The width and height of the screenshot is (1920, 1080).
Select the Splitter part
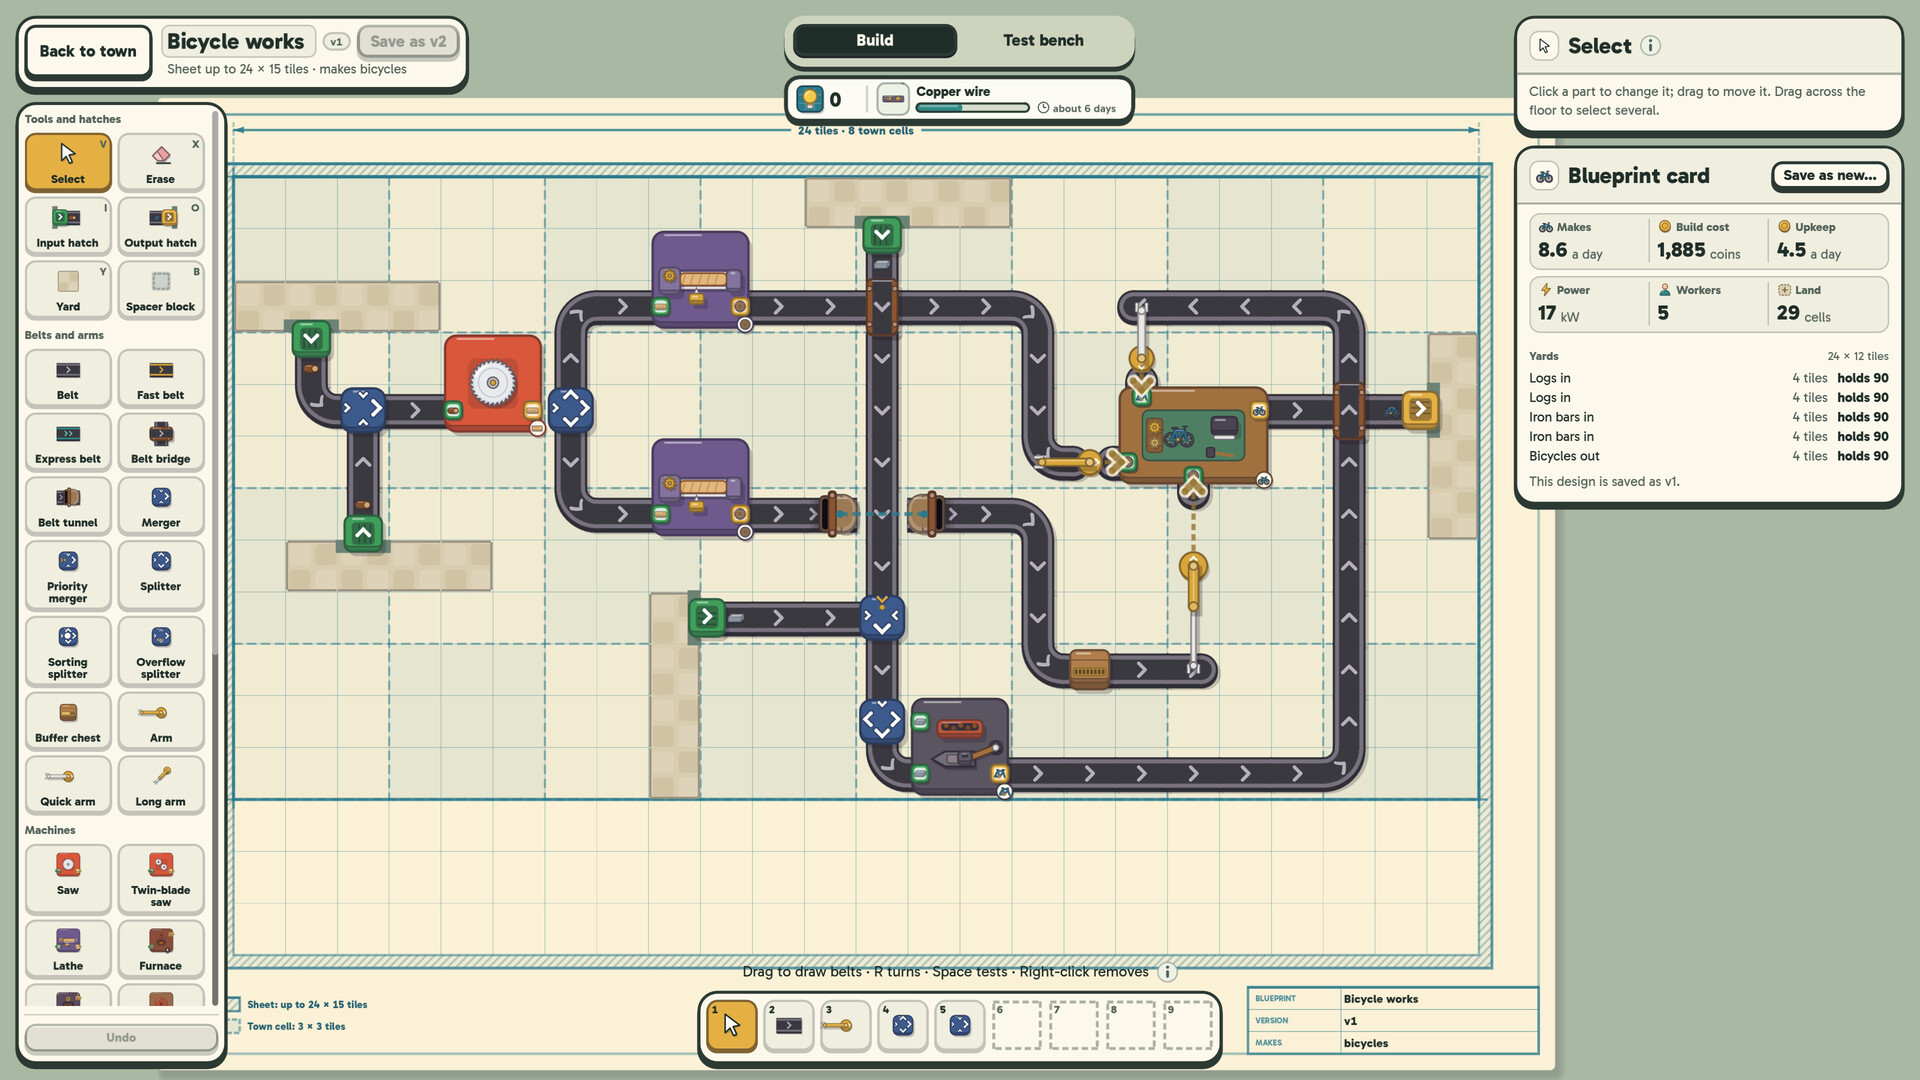pyautogui.click(x=160, y=576)
